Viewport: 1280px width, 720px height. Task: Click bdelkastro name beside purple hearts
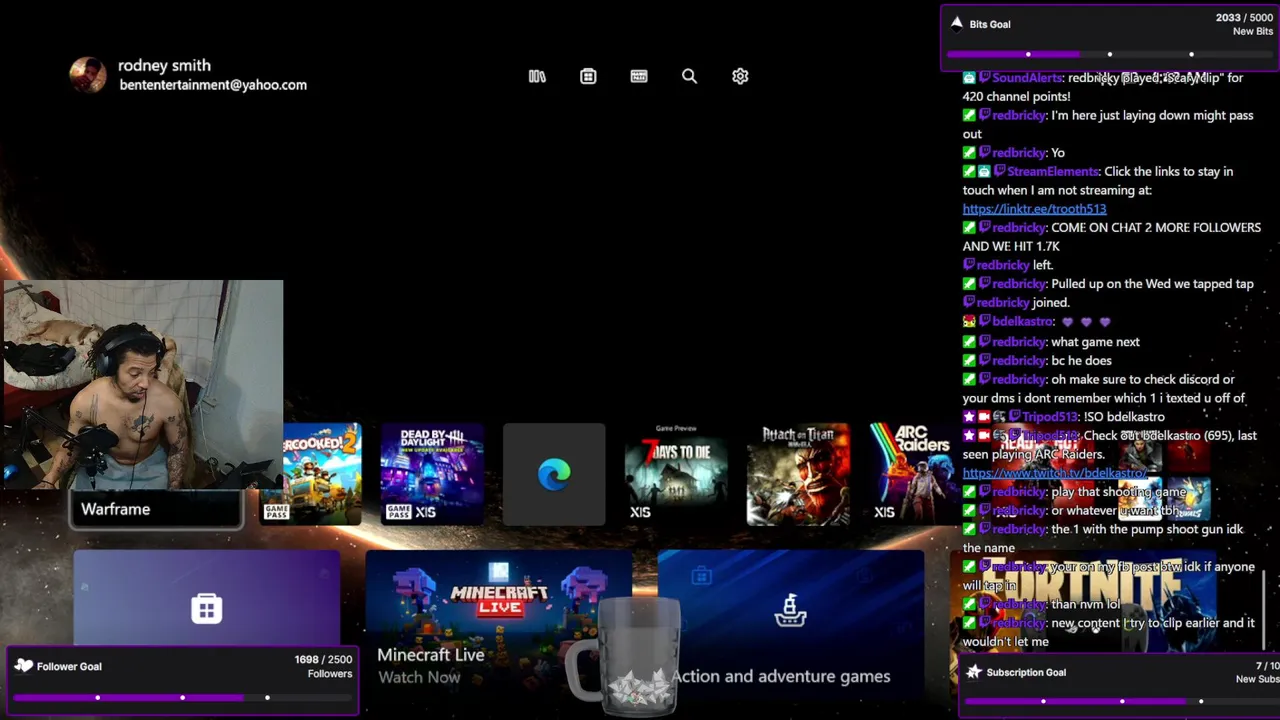[x=1023, y=322]
